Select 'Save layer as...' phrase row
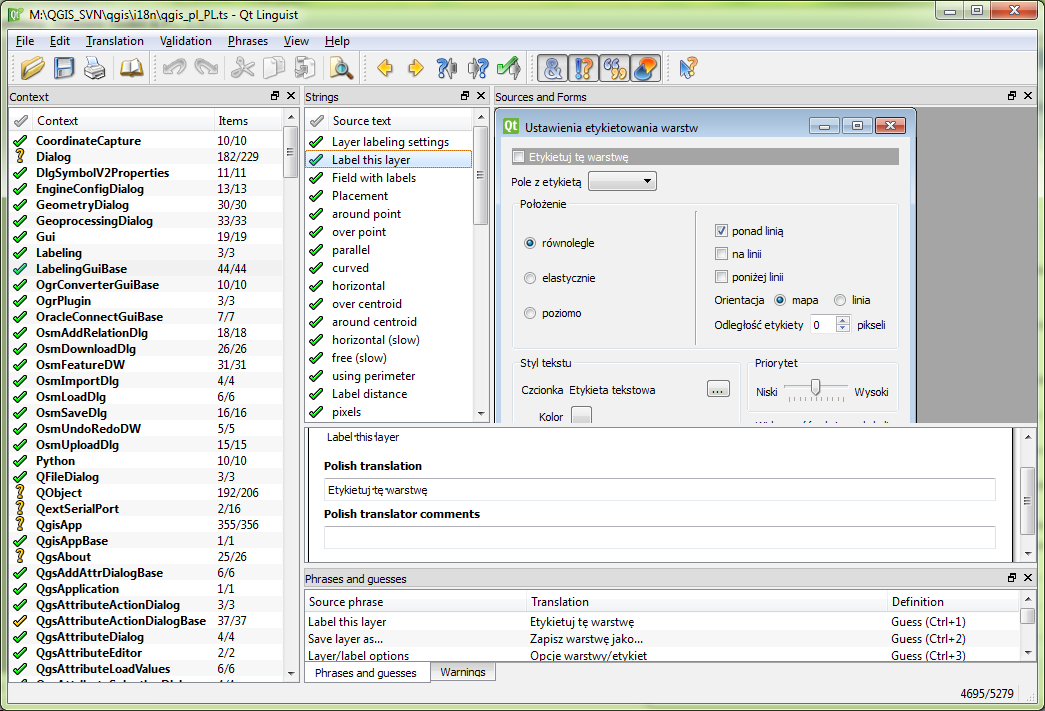Screen dimensions: 1045x711 point(662,638)
